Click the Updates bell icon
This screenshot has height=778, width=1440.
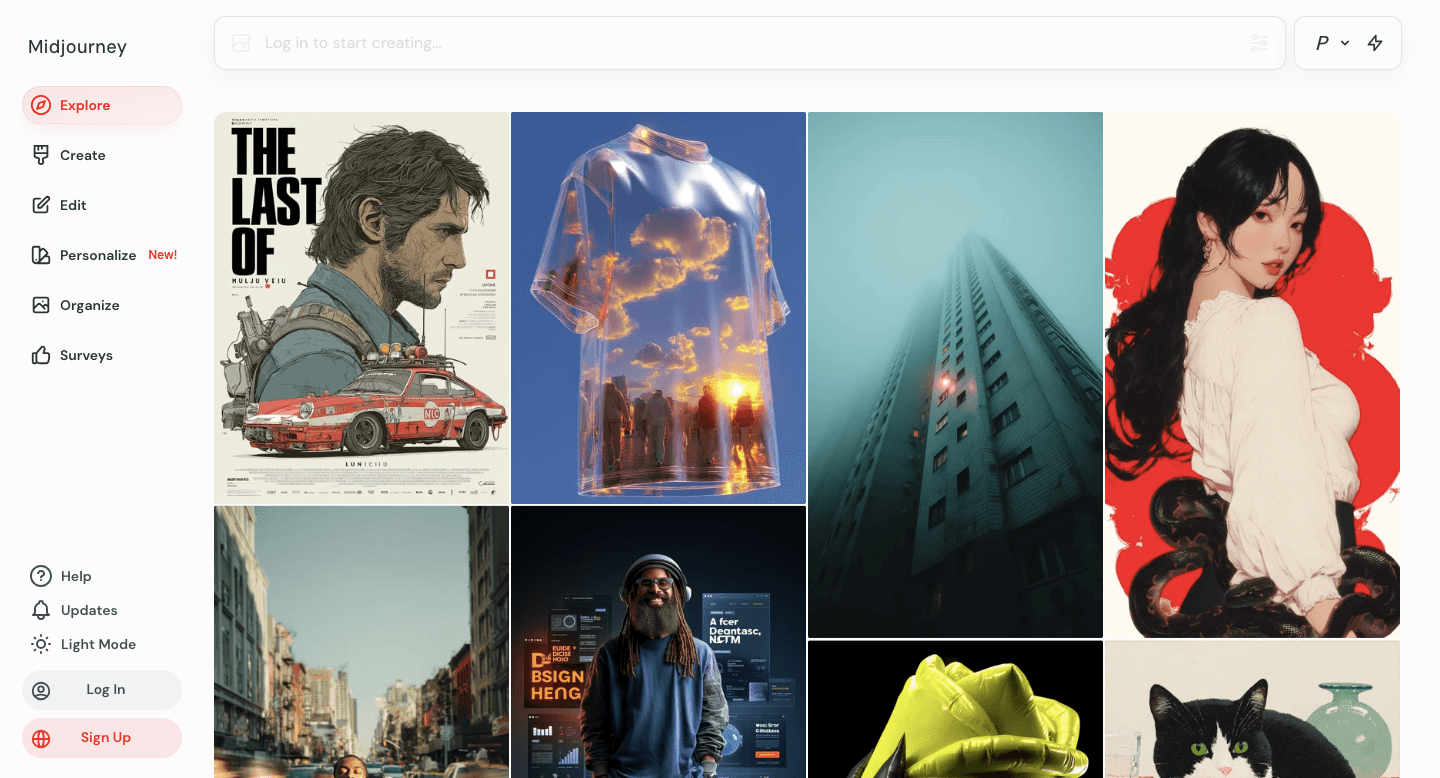point(41,610)
